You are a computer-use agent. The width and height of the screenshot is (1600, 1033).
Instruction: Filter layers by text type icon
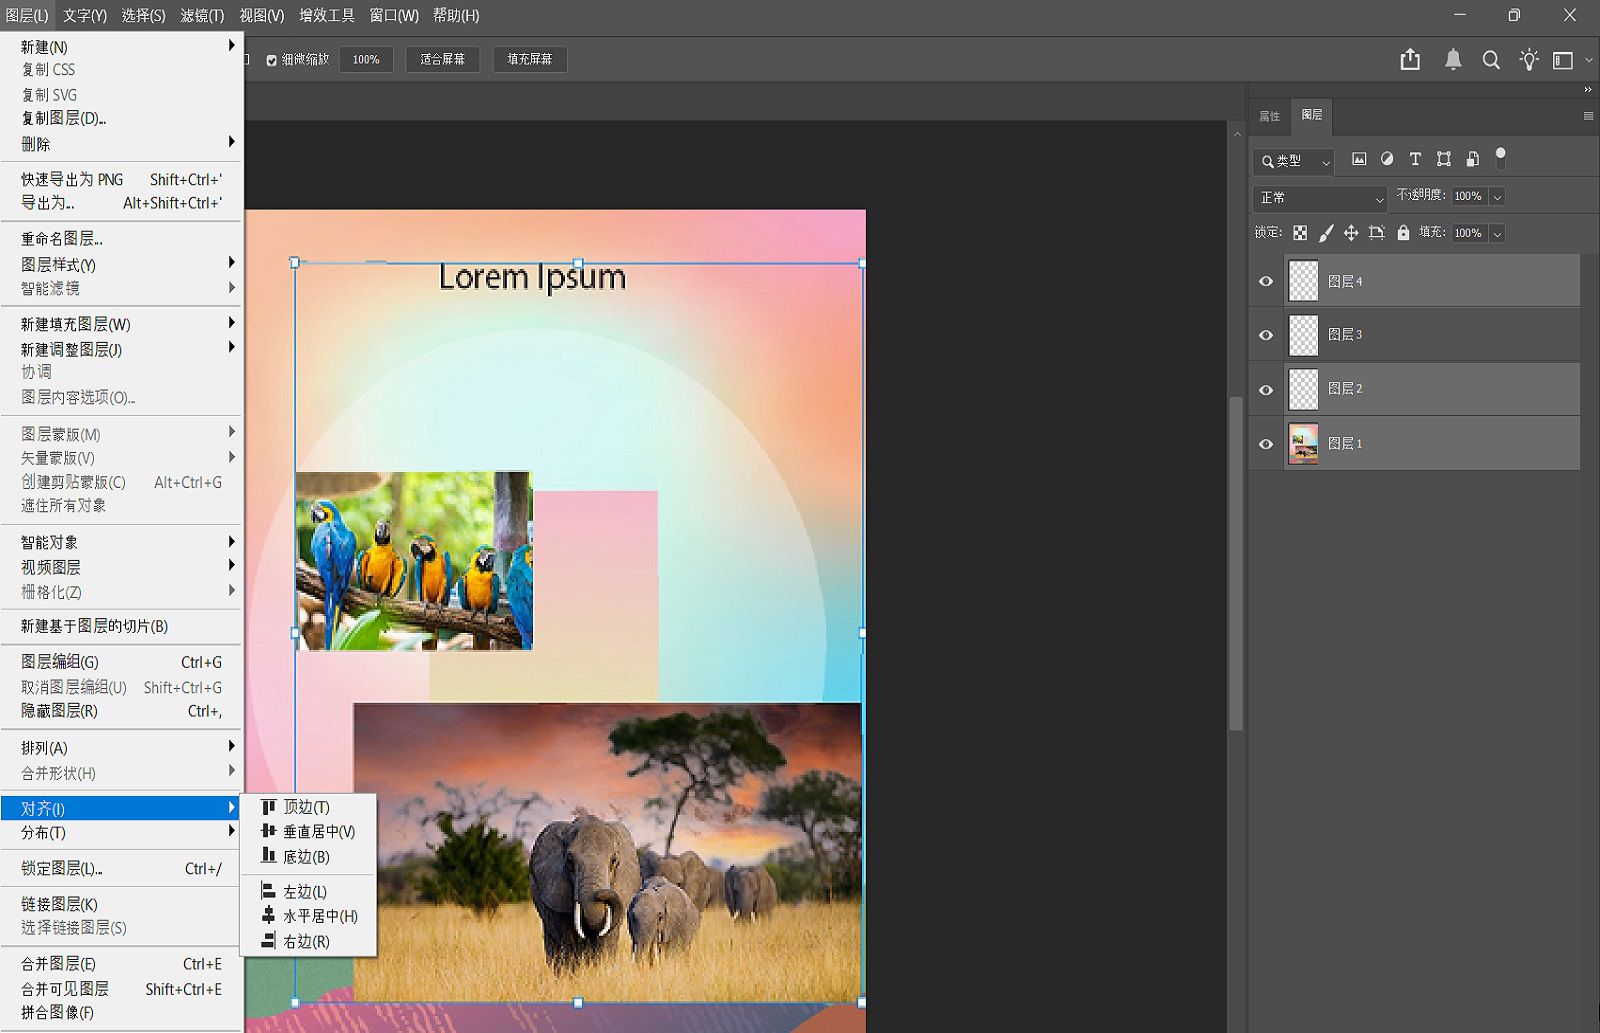point(1415,159)
